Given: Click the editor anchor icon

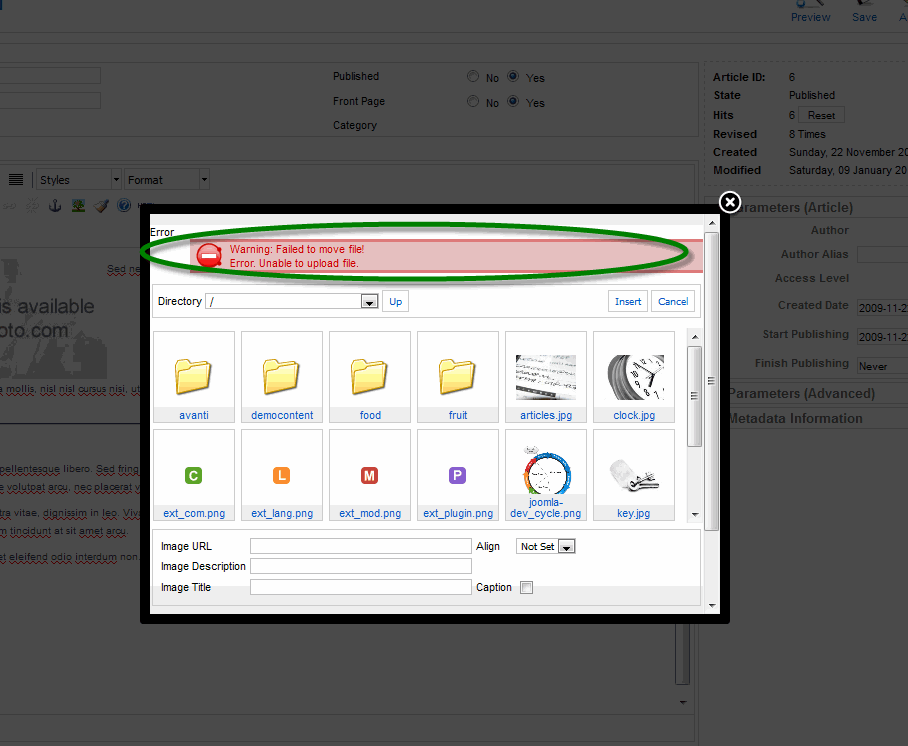Looking at the screenshot, I should (x=55, y=206).
